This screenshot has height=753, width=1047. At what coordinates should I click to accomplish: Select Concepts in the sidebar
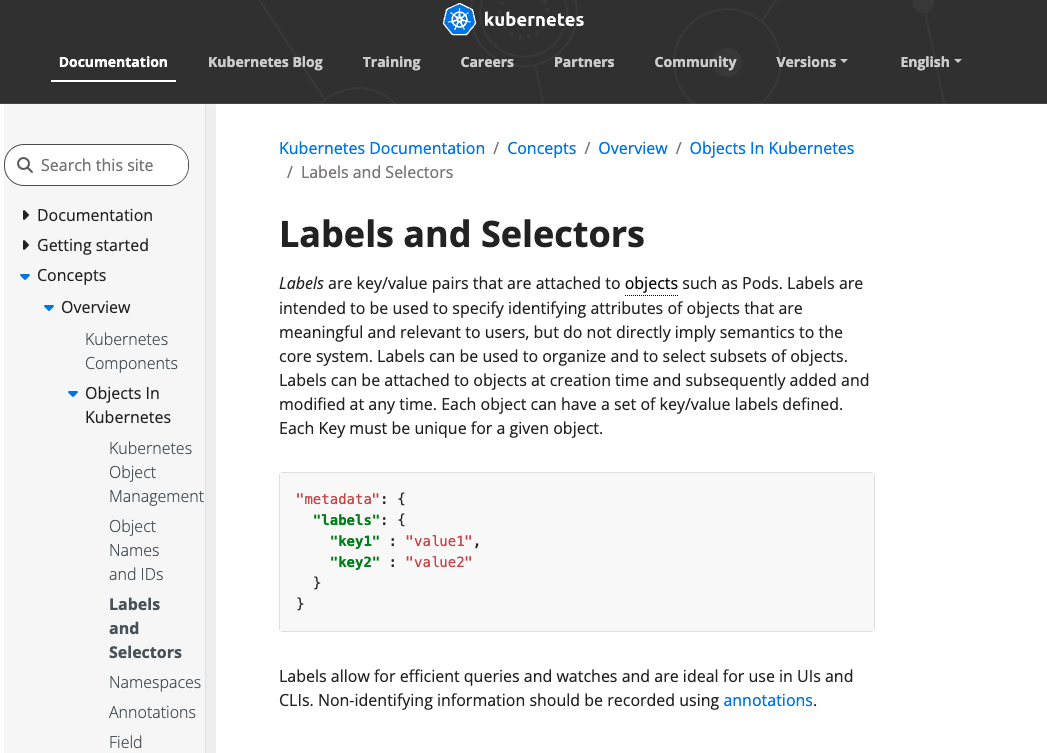click(71, 275)
